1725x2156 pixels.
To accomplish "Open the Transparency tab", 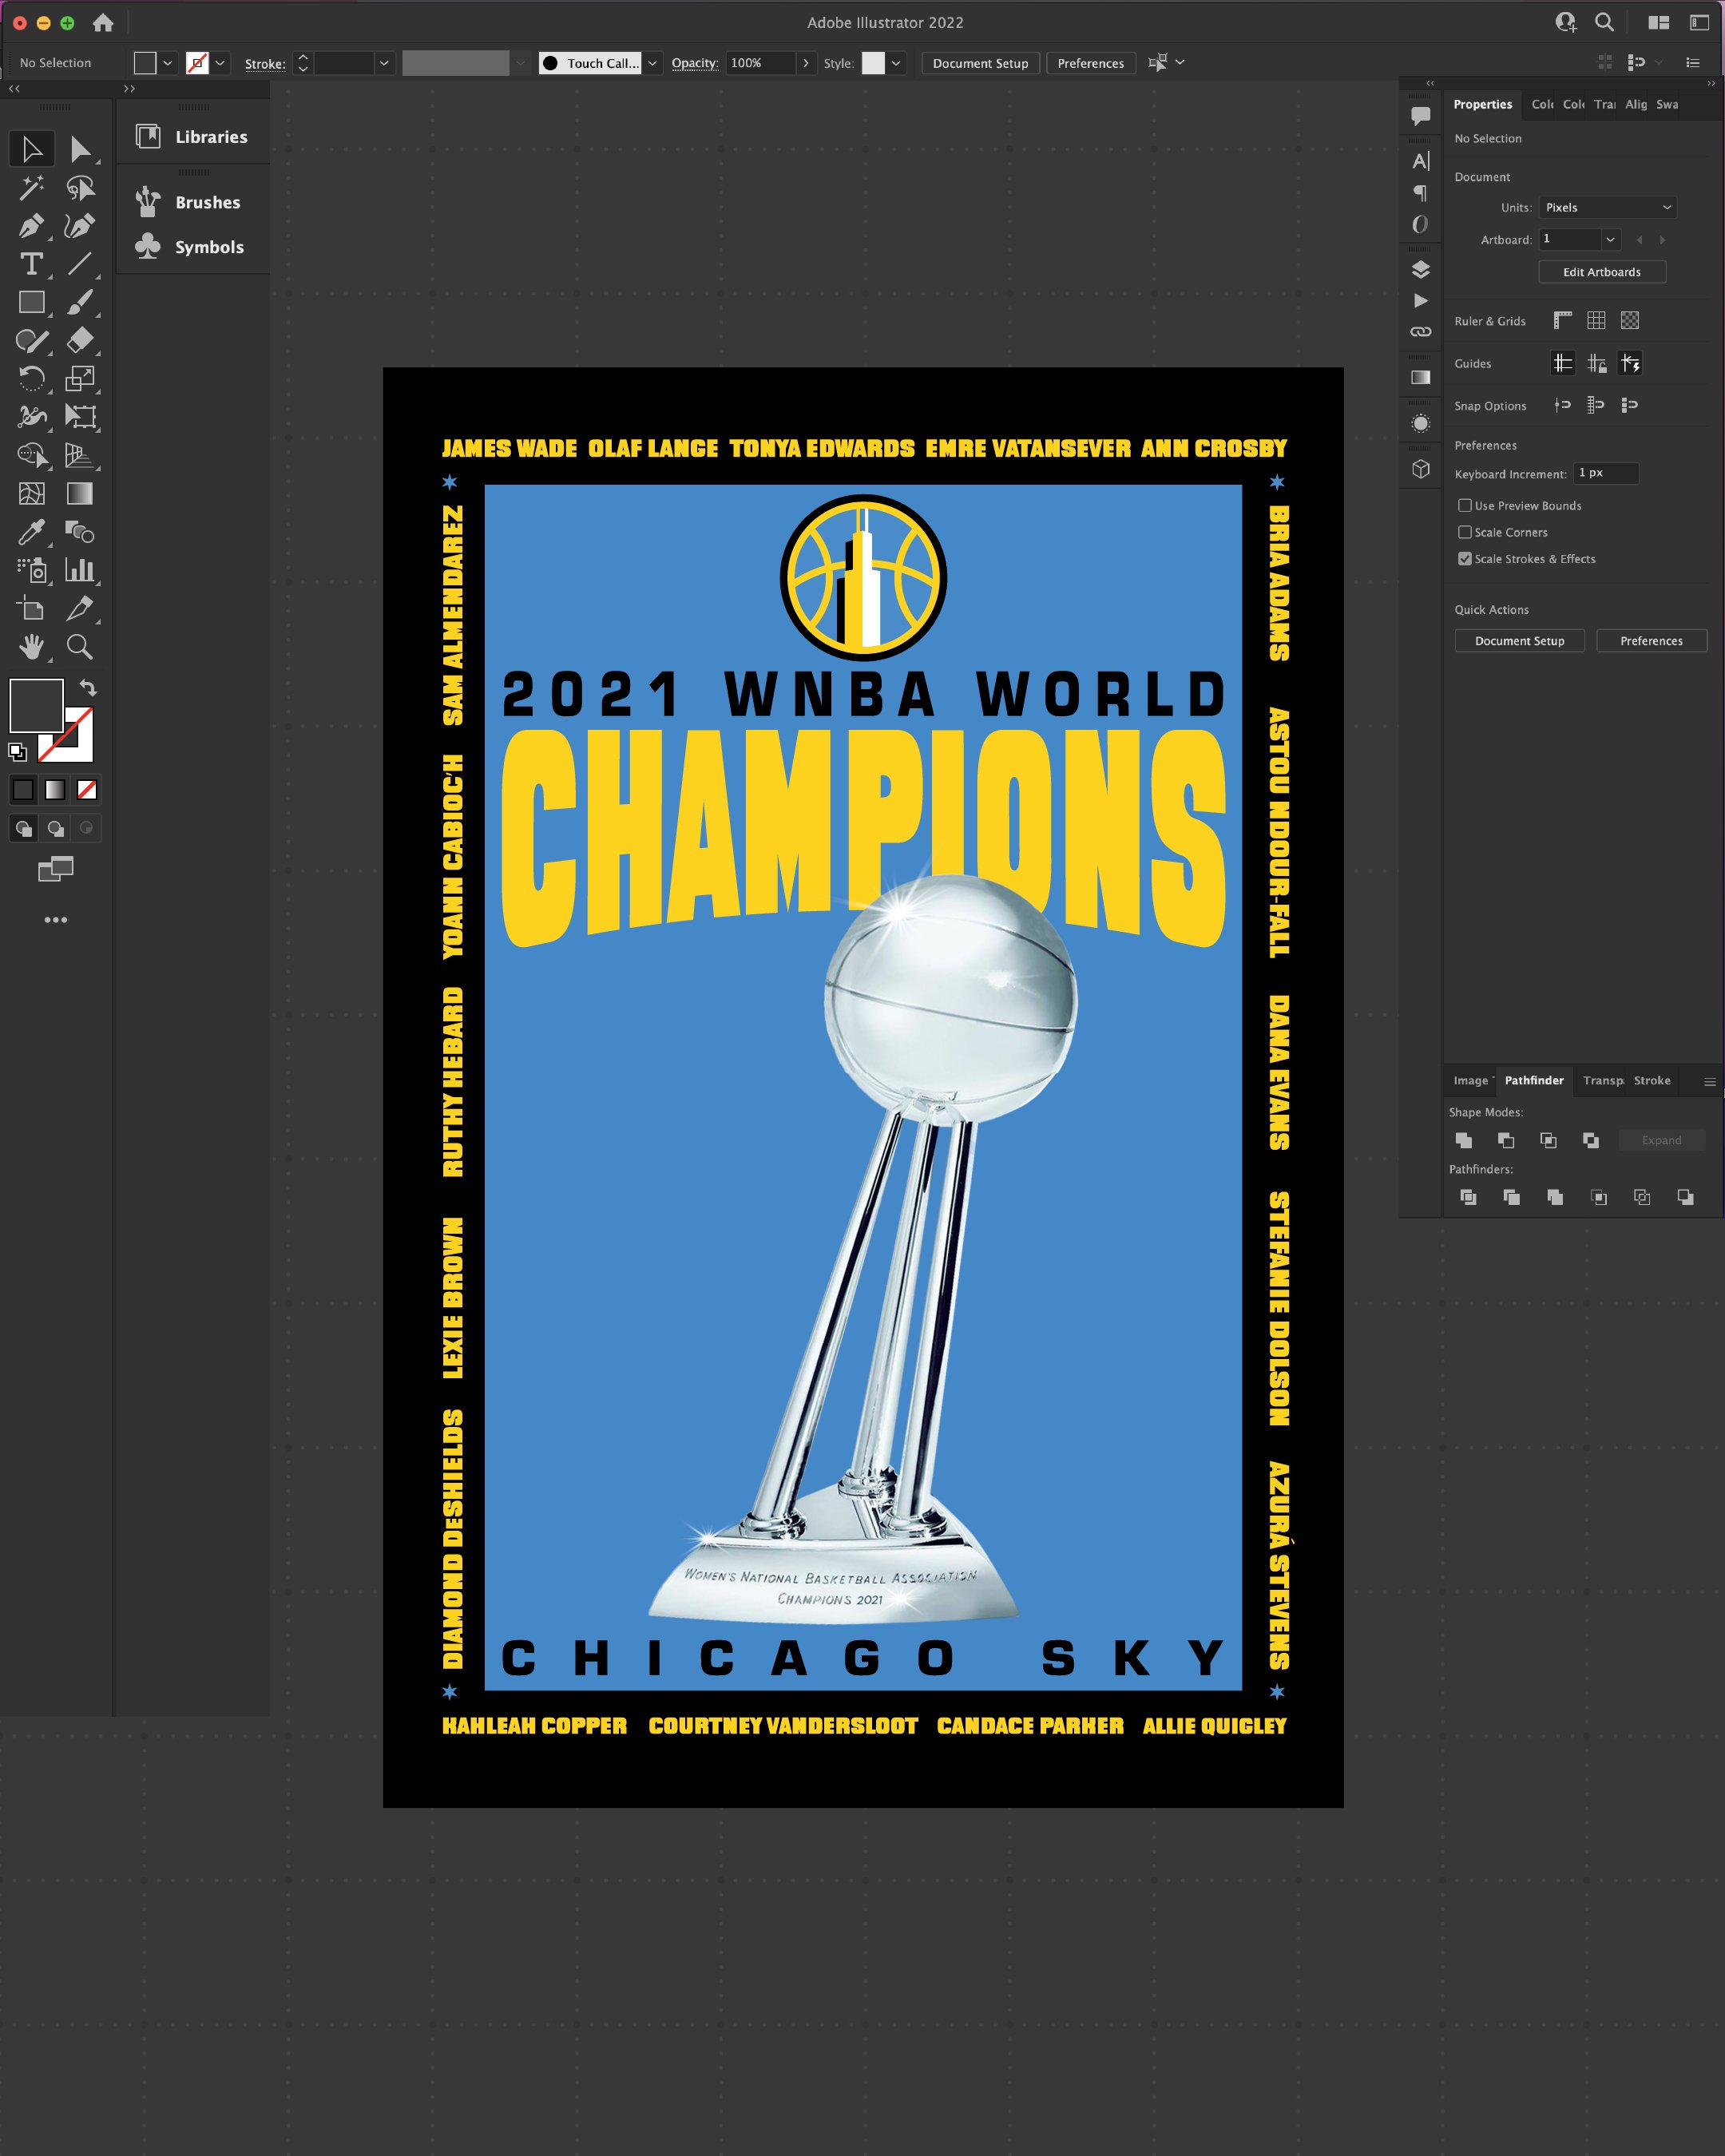I will [x=1603, y=1080].
